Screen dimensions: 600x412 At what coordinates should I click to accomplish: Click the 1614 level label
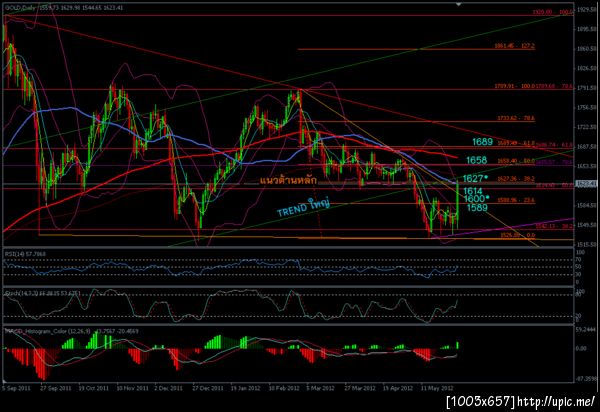tap(473, 191)
